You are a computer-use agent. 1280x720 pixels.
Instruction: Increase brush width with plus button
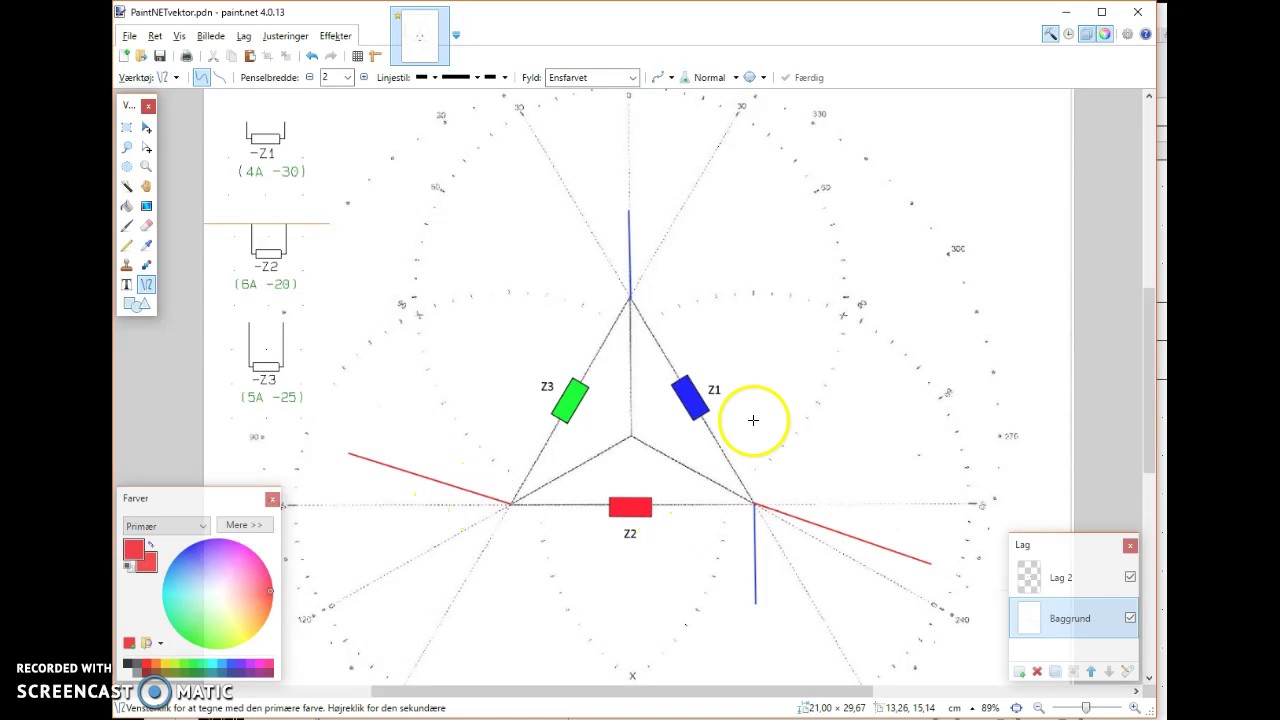364,77
